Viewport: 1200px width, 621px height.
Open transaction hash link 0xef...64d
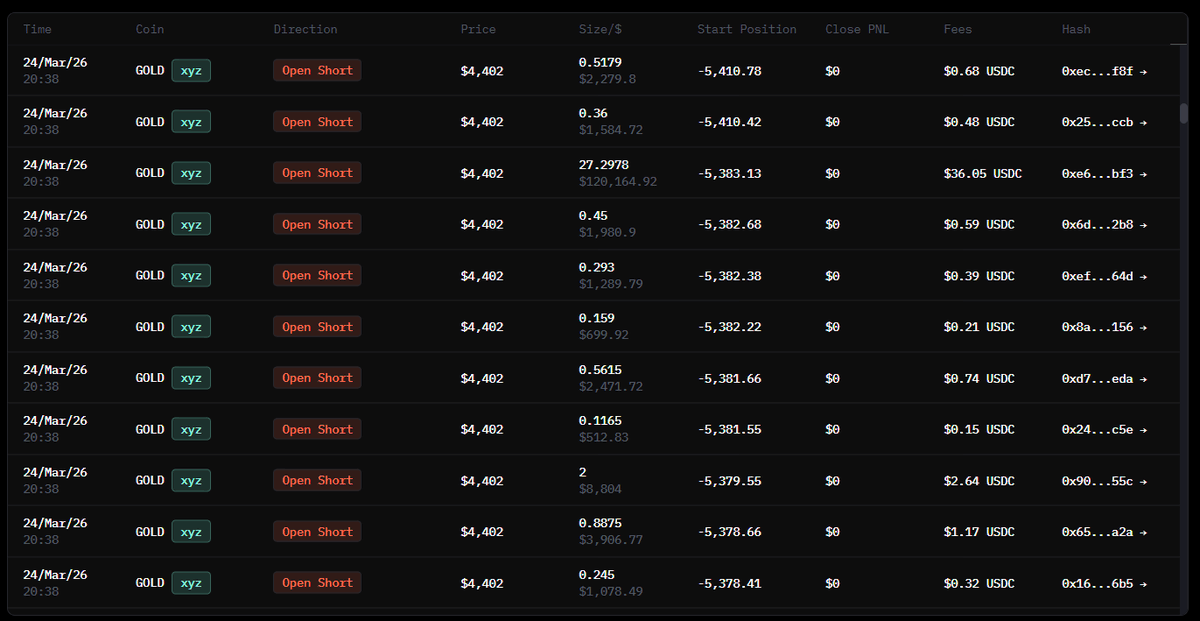pyautogui.click(x=1097, y=277)
